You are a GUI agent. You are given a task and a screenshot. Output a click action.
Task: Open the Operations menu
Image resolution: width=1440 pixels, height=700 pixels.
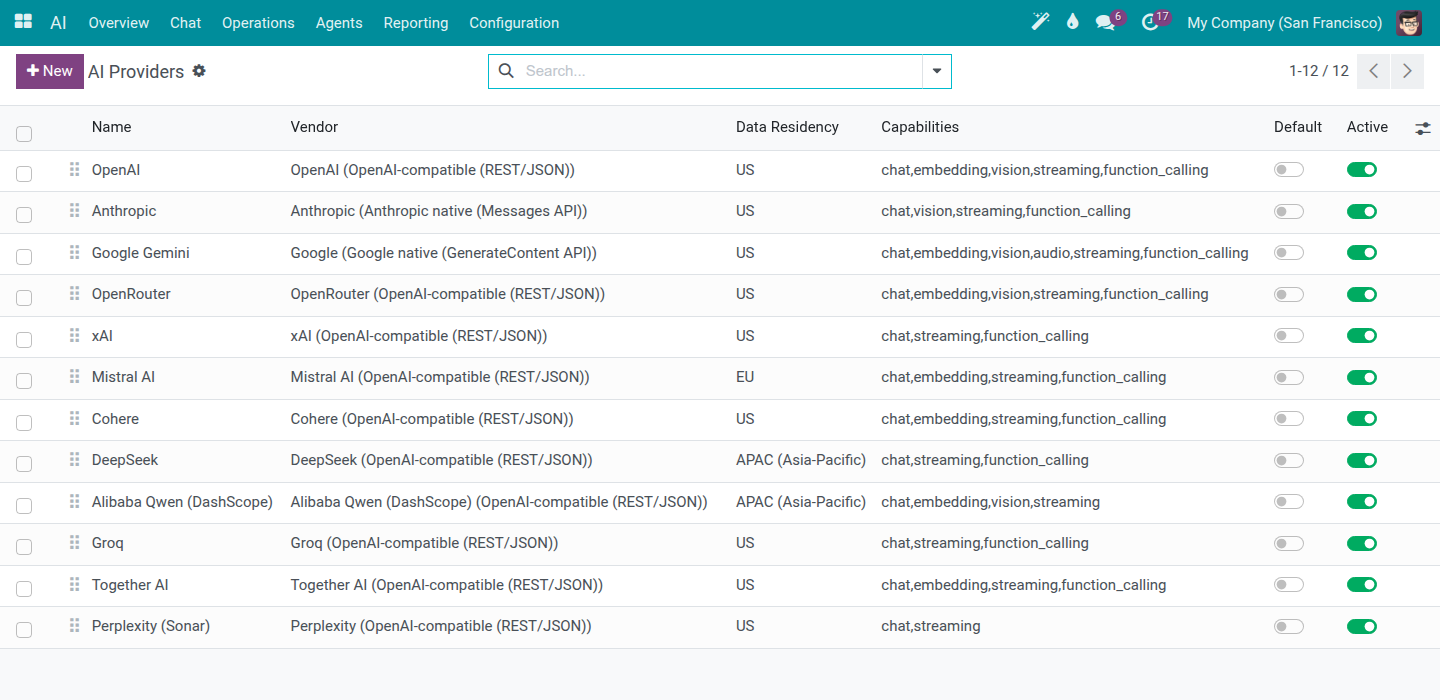pos(258,22)
